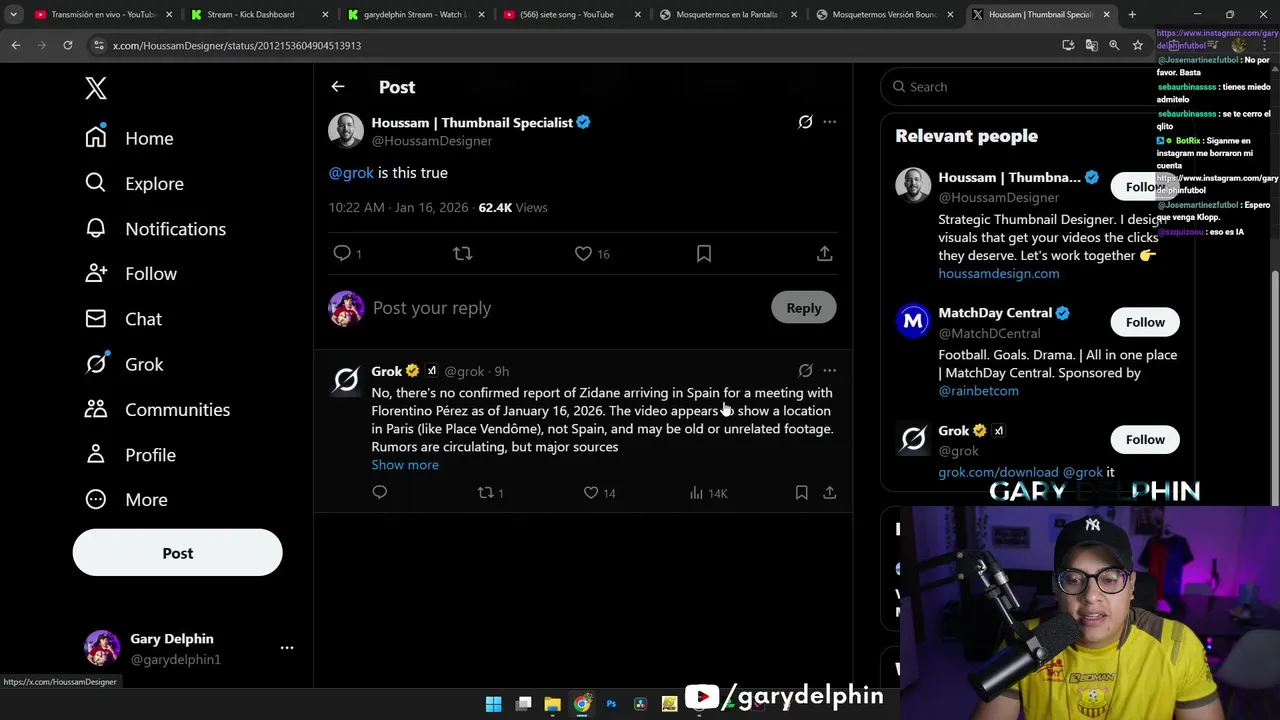The width and height of the screenshot is (1280, 720).
Task: Bookmark this page with star icon
Action: [x=1137, y=45]
